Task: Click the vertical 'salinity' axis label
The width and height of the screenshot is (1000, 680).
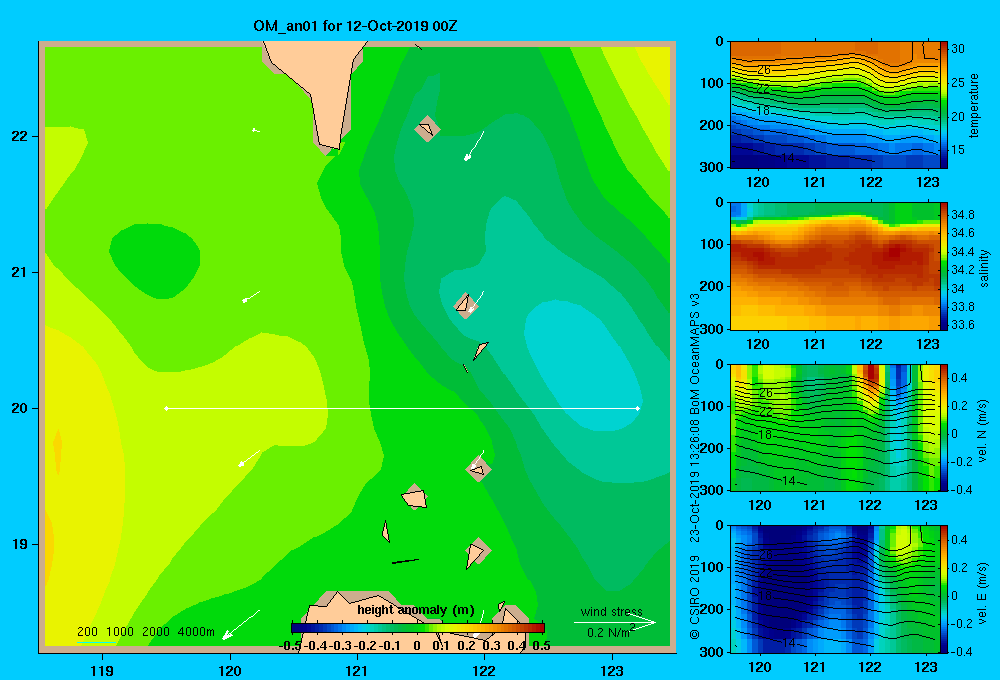Action: (x=984, y=268)
